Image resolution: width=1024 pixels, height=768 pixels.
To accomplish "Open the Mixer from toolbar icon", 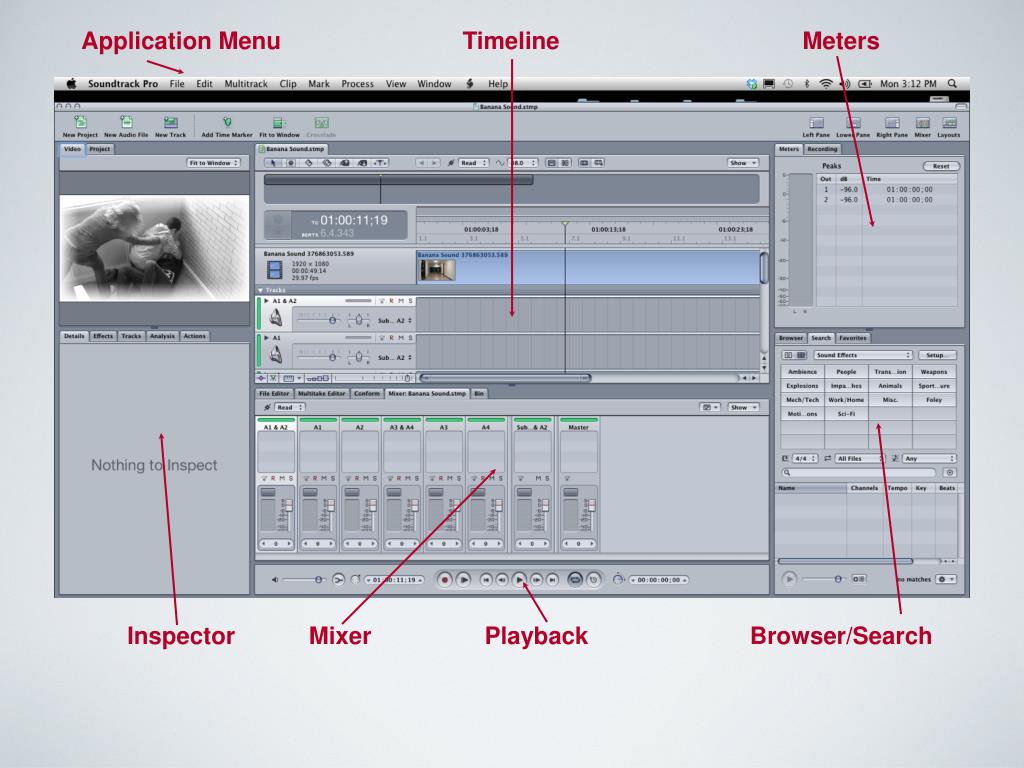I will (922, 123).
